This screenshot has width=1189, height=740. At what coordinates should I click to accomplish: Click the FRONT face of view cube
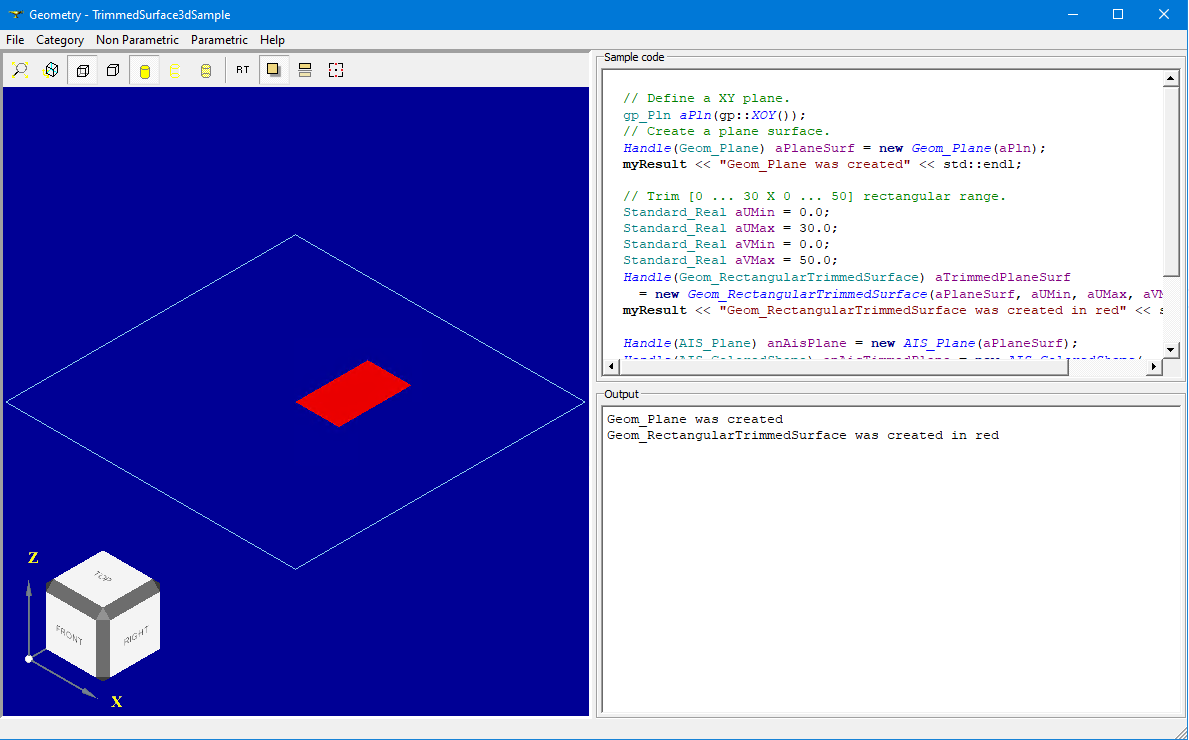tap(70, 634)
